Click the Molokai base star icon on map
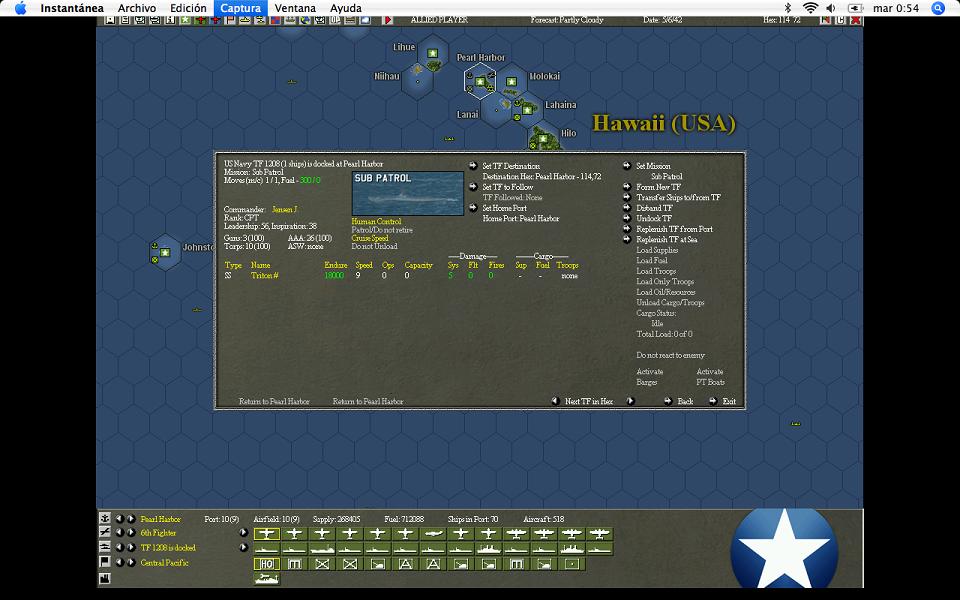Screen dimensions: 960x600 511,81
